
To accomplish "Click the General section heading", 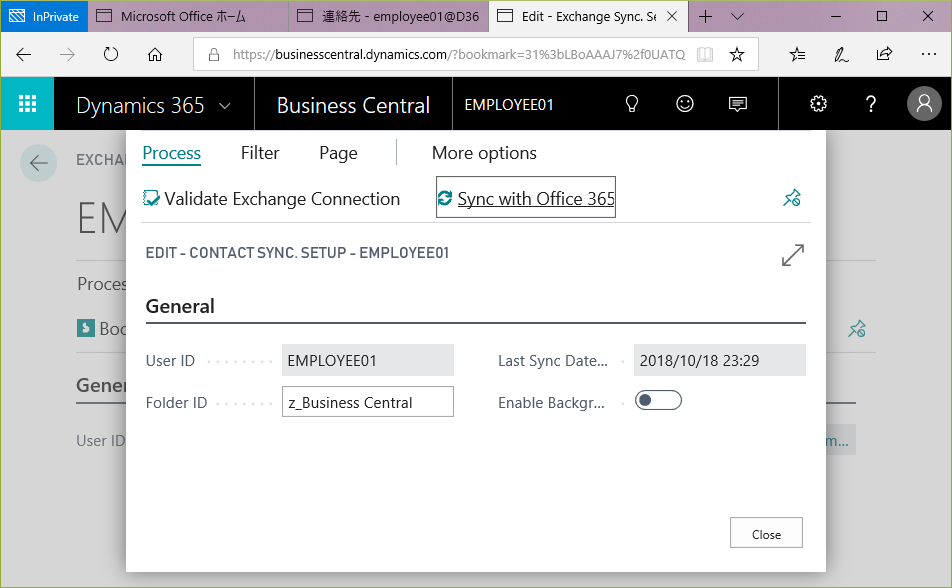I will [180, 306].
